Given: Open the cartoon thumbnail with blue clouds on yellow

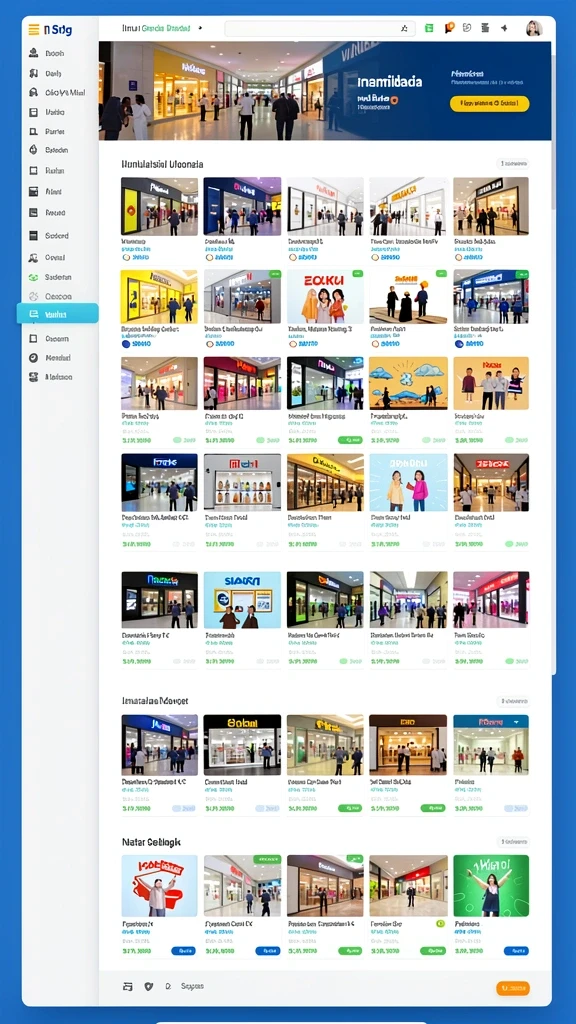Looking at the screenshot, I should (x=408, y=383).
